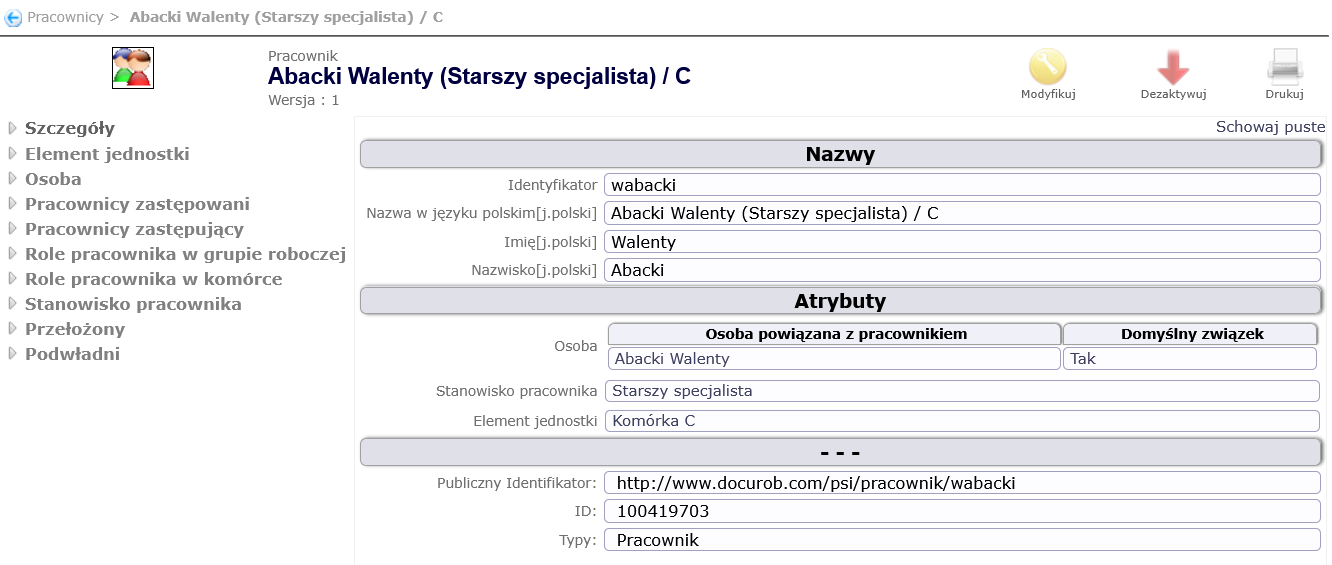Click the Publiczny Identyfikator URL field

tap(961, 483)
